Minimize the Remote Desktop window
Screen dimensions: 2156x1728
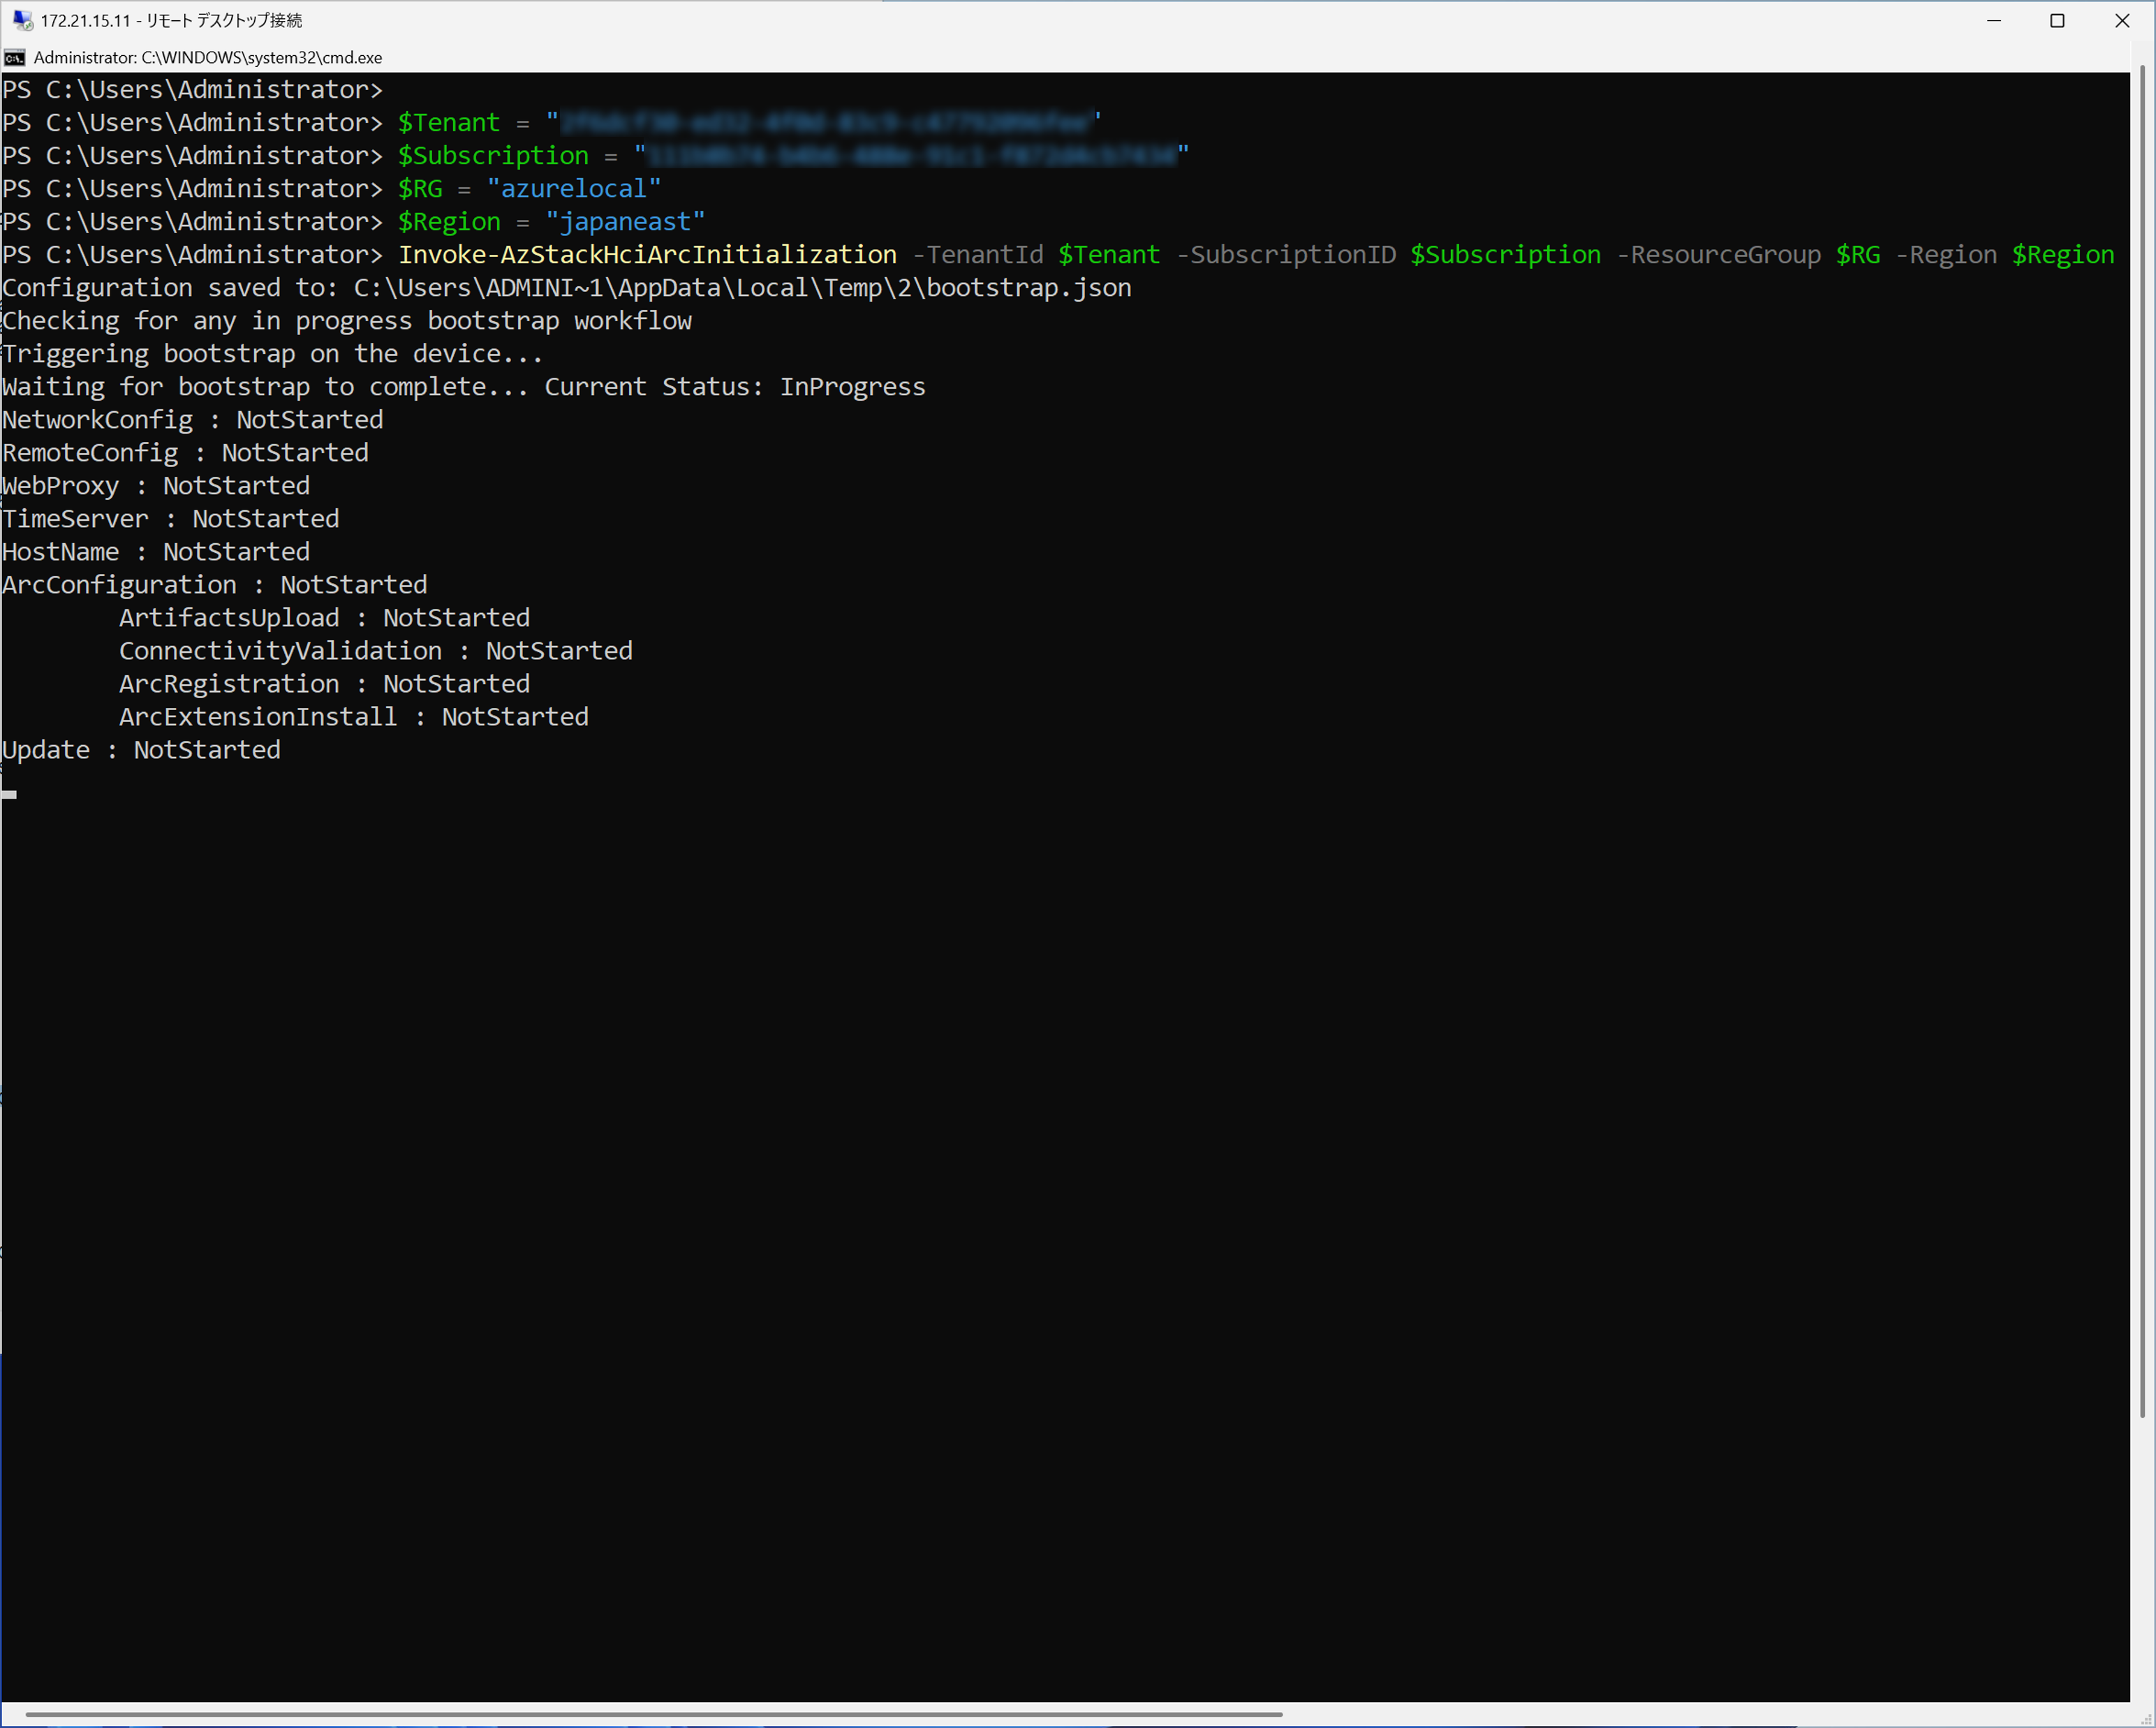pyautogui.click(x=1993, y=20)
